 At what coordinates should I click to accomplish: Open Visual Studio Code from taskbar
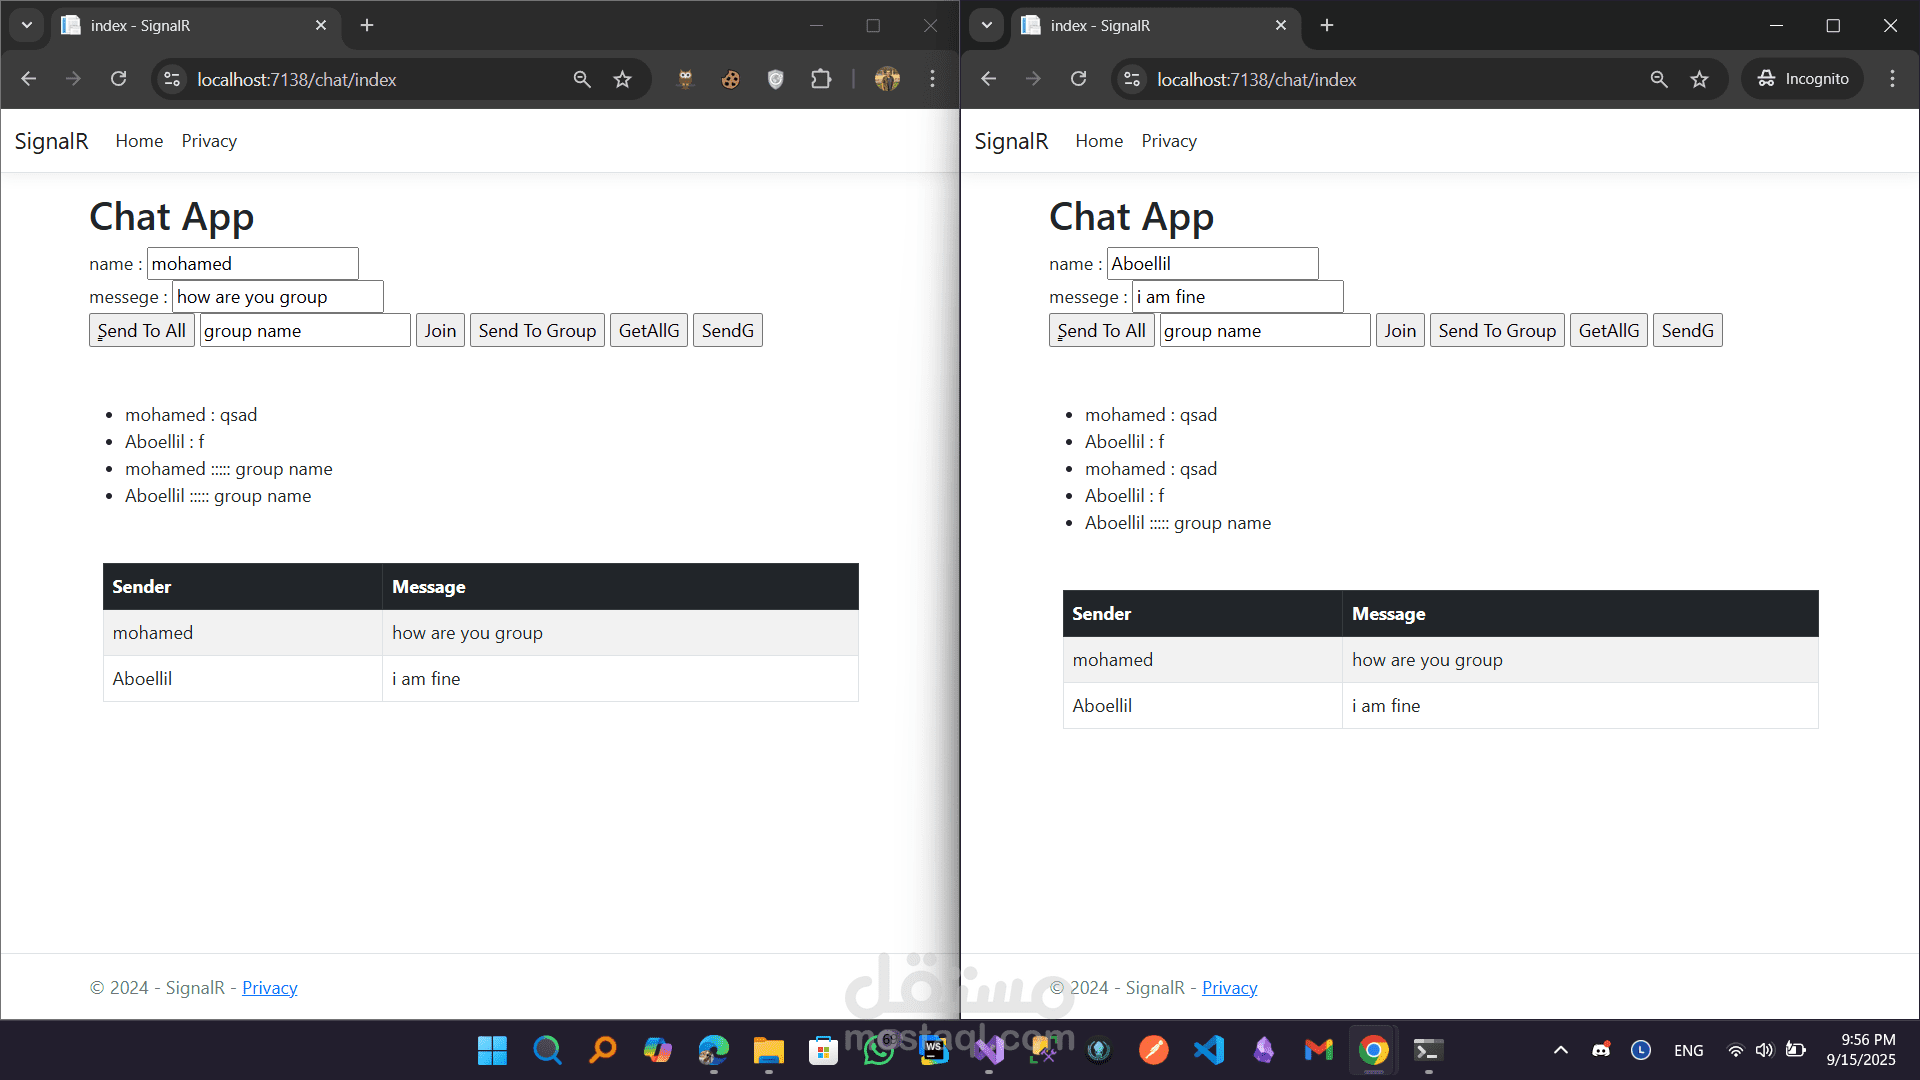pyautogui.click(x=1208, y=1050)
